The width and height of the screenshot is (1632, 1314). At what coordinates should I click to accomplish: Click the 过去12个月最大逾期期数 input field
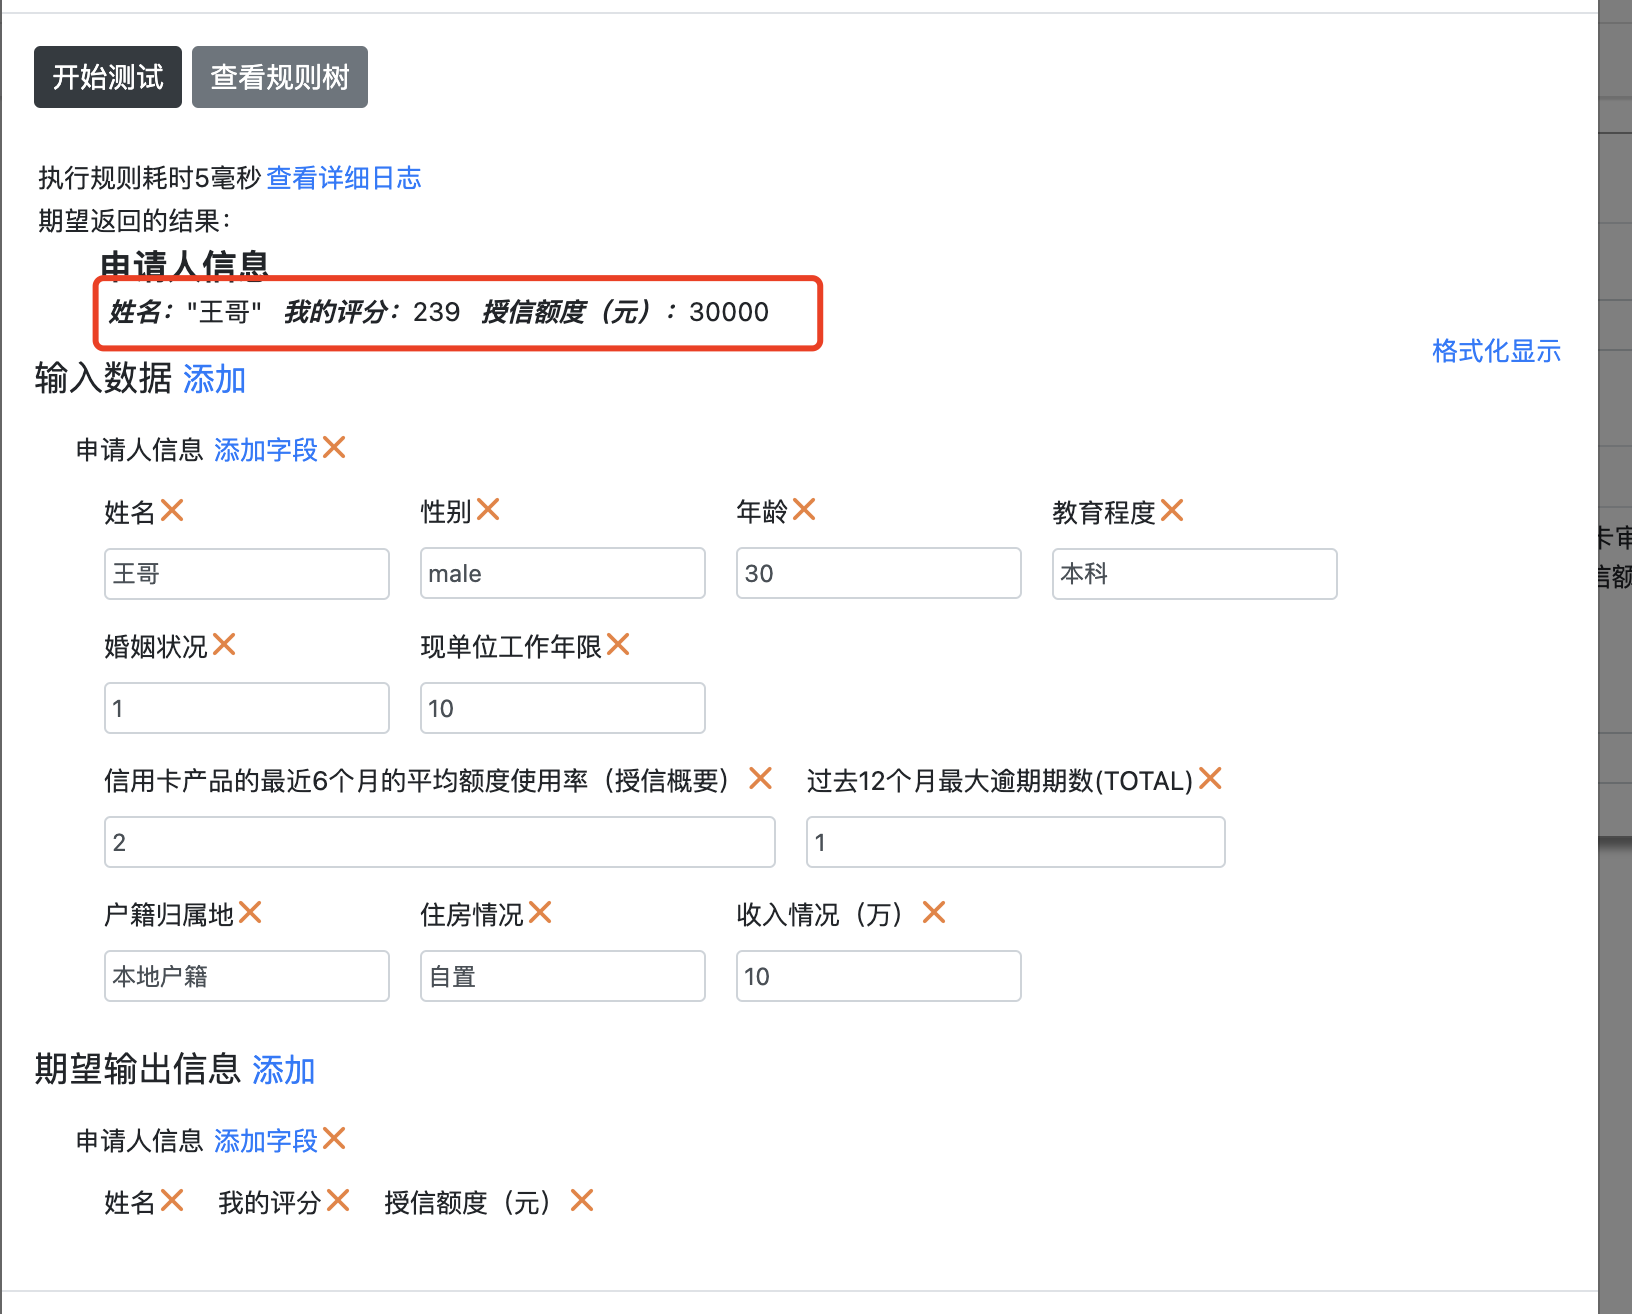click(1015, 842)
